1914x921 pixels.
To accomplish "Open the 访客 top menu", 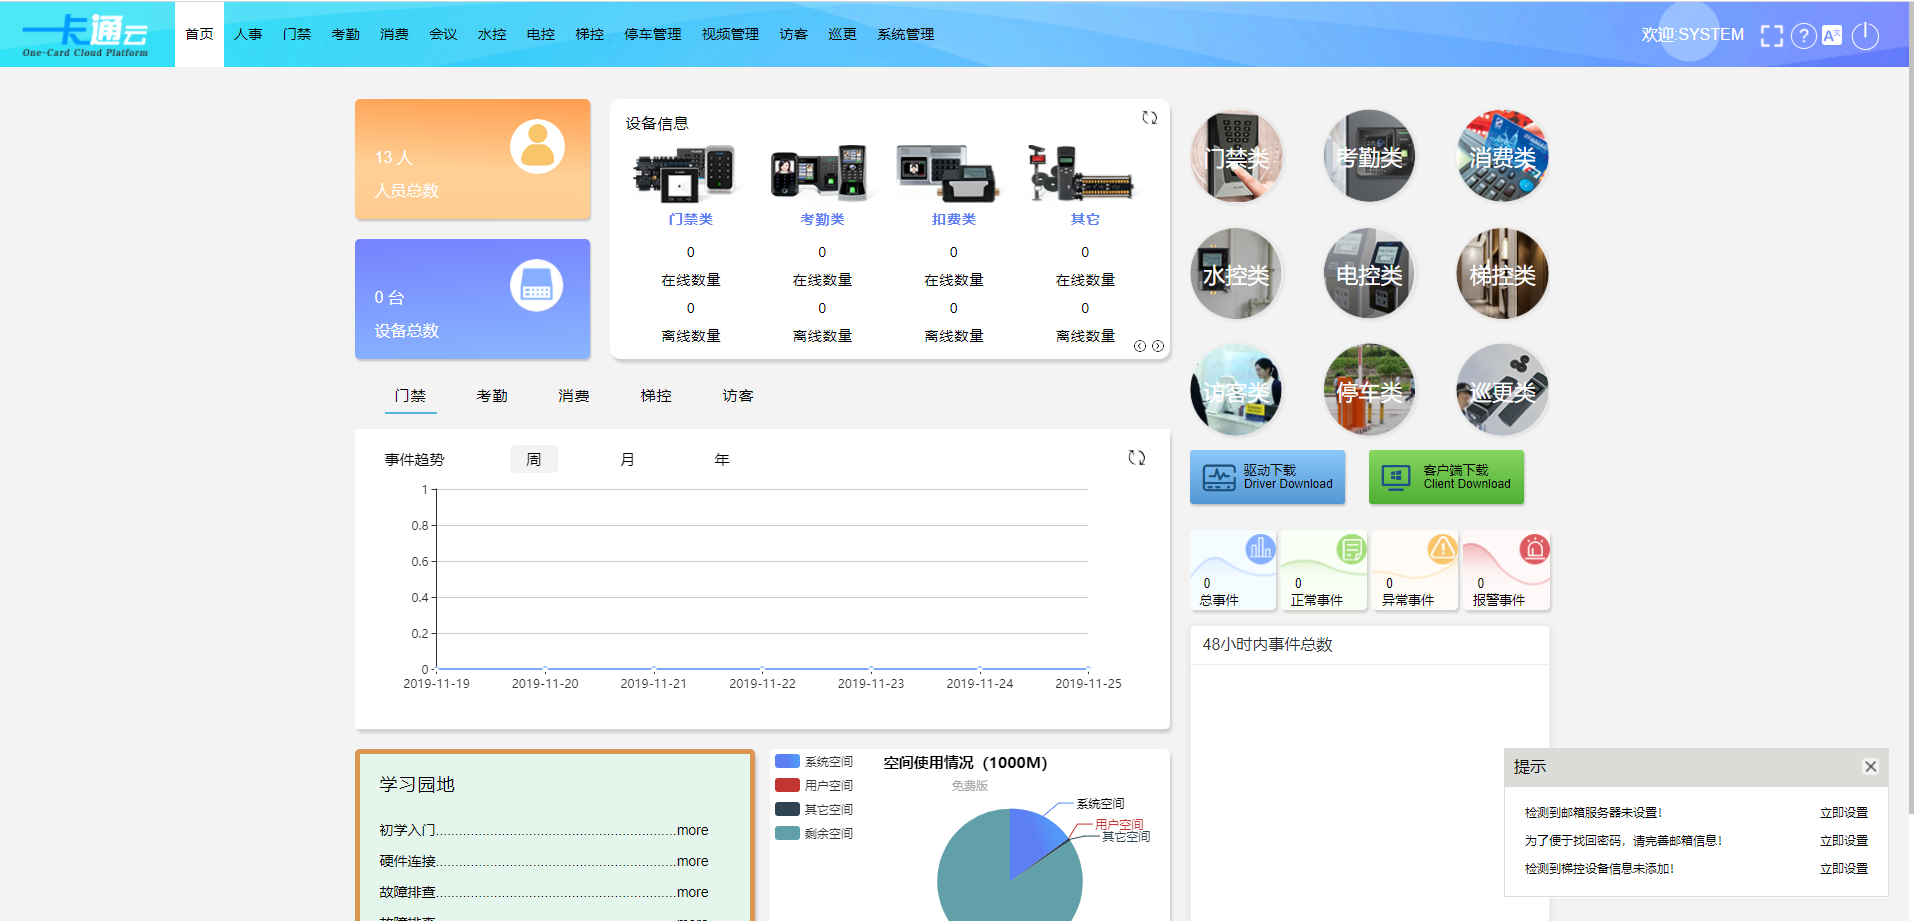I will pos(794,34).
